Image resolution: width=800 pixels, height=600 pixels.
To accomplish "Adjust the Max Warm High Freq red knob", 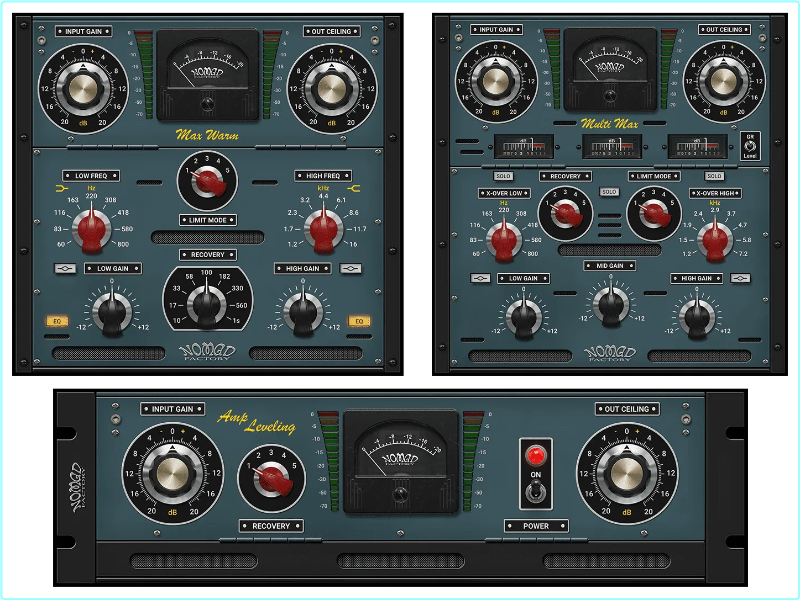I will click(x=323, y=228).
